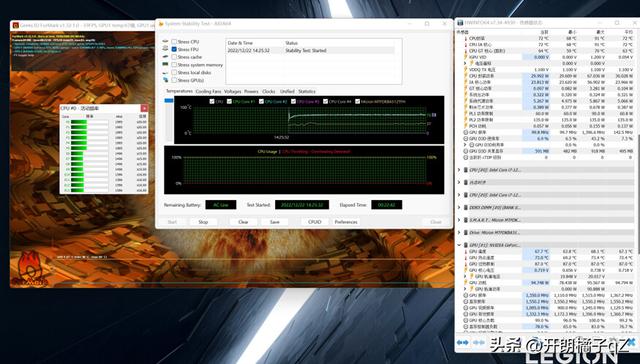
Task: Switch to the Powers tab
Action: (251, 91)
